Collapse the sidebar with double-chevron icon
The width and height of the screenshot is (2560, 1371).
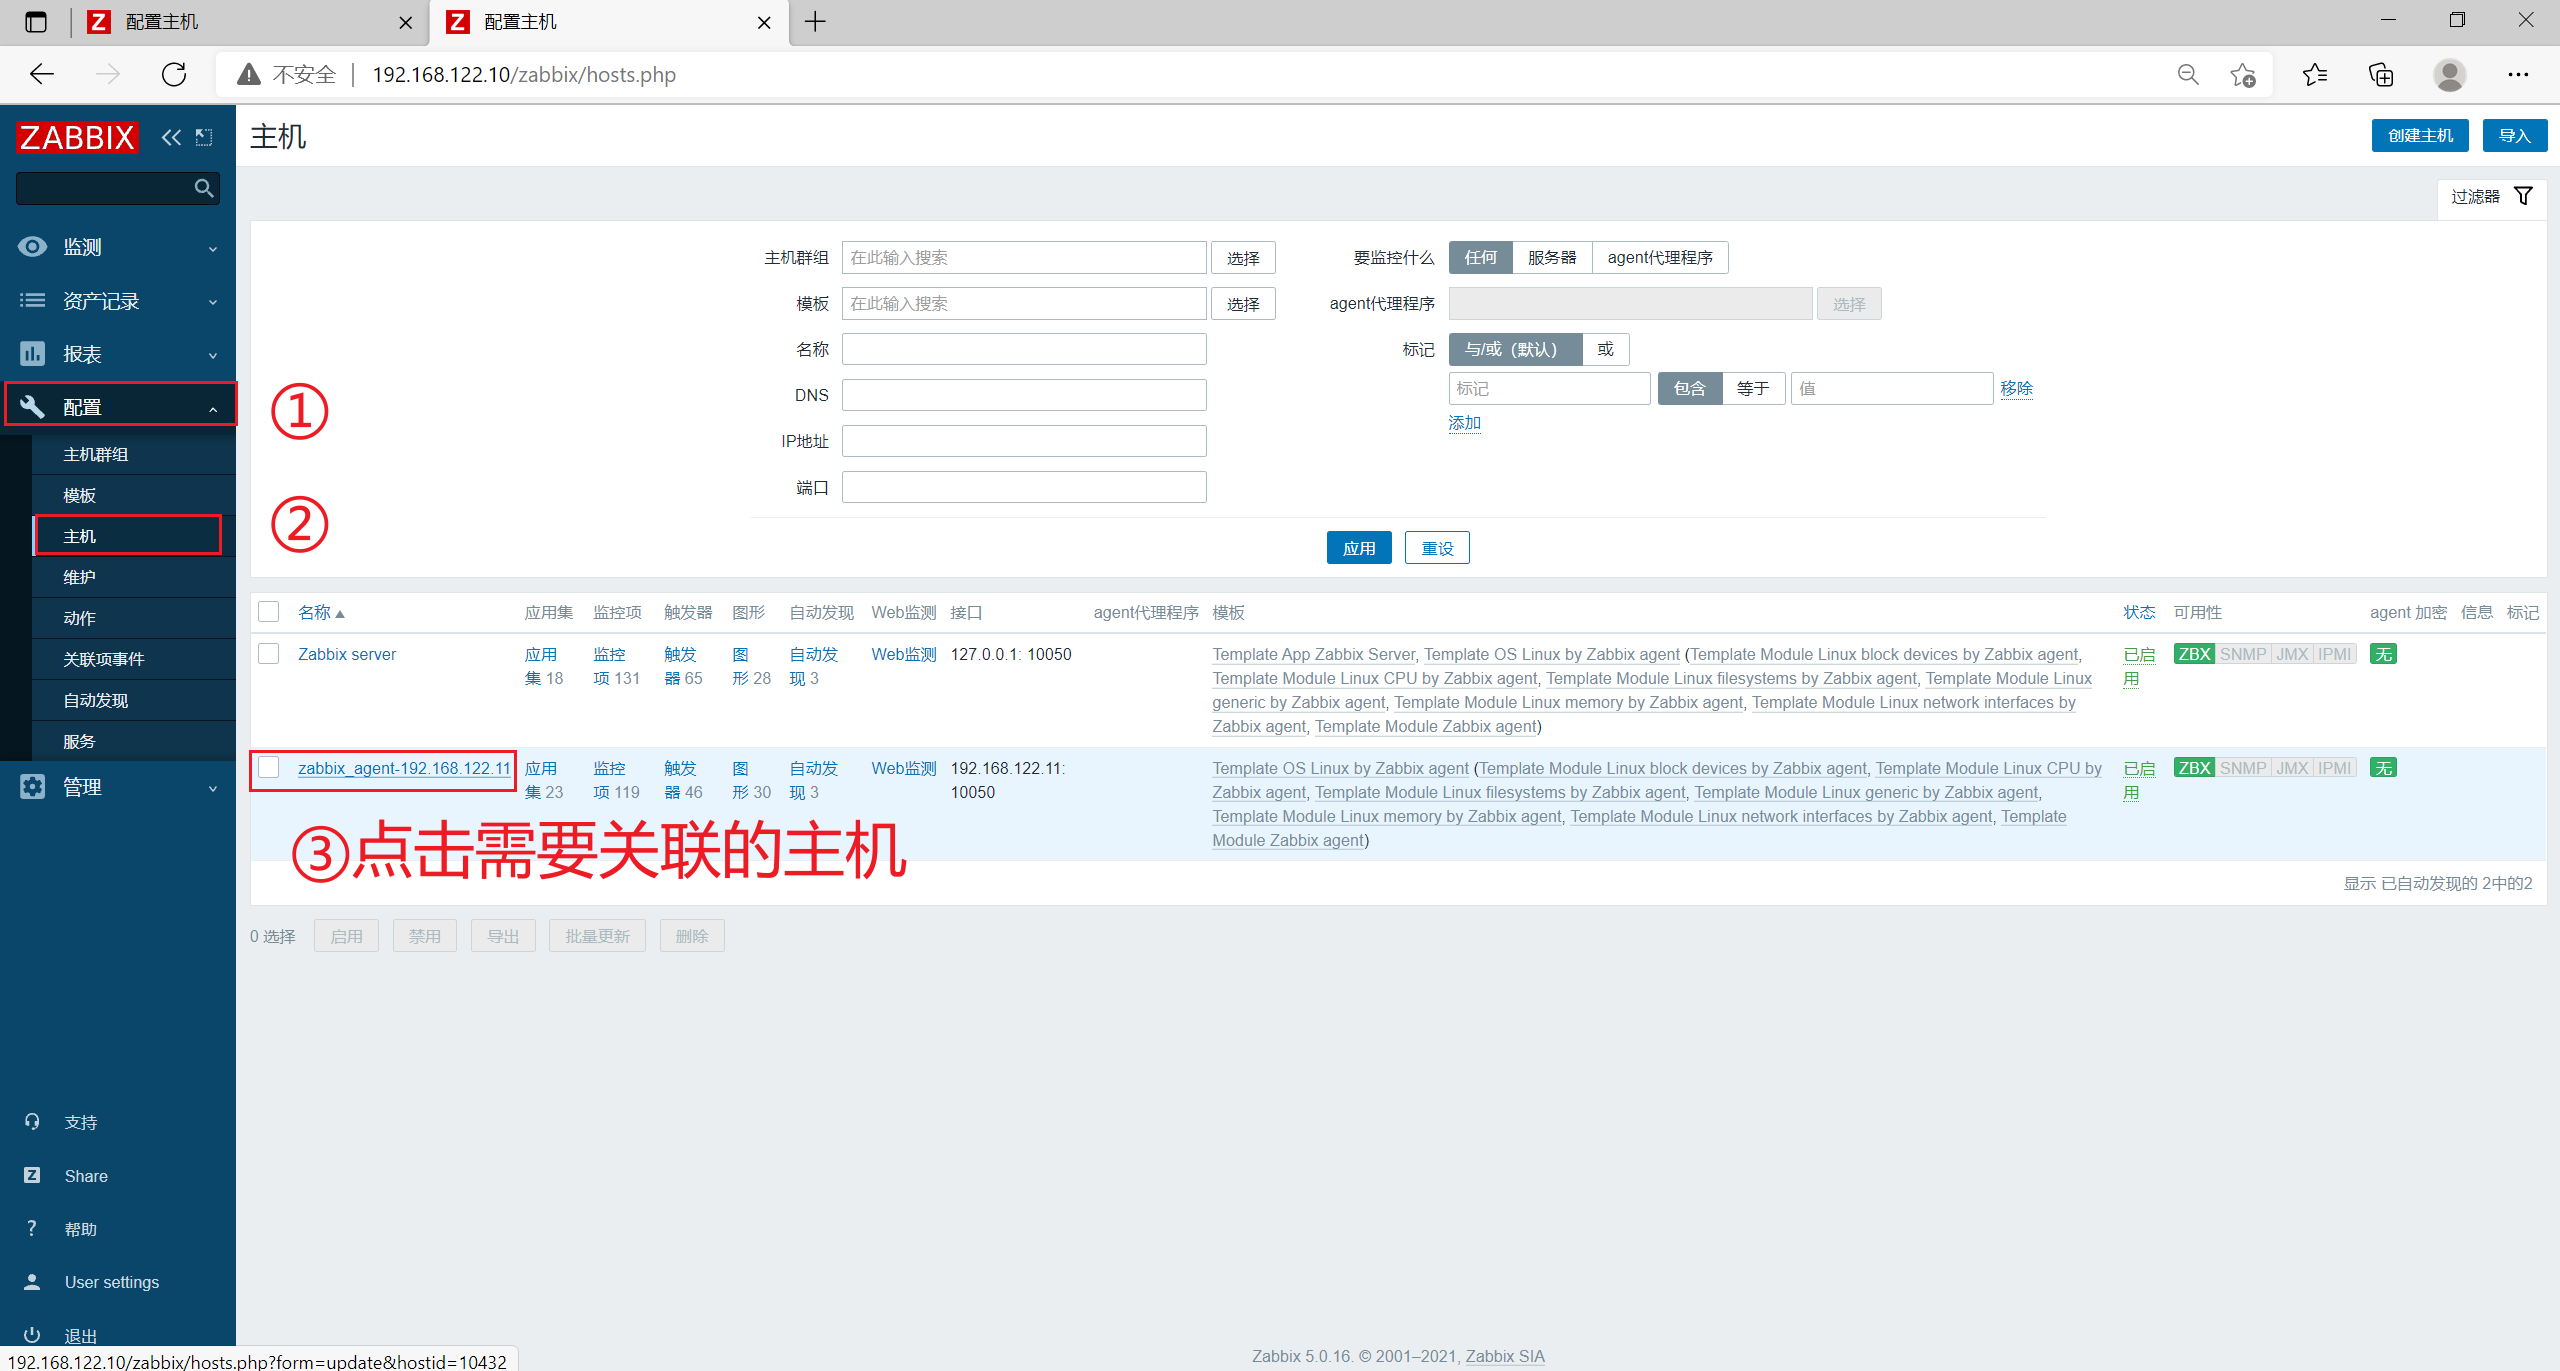pyautogui.click(x=171, y=137)
